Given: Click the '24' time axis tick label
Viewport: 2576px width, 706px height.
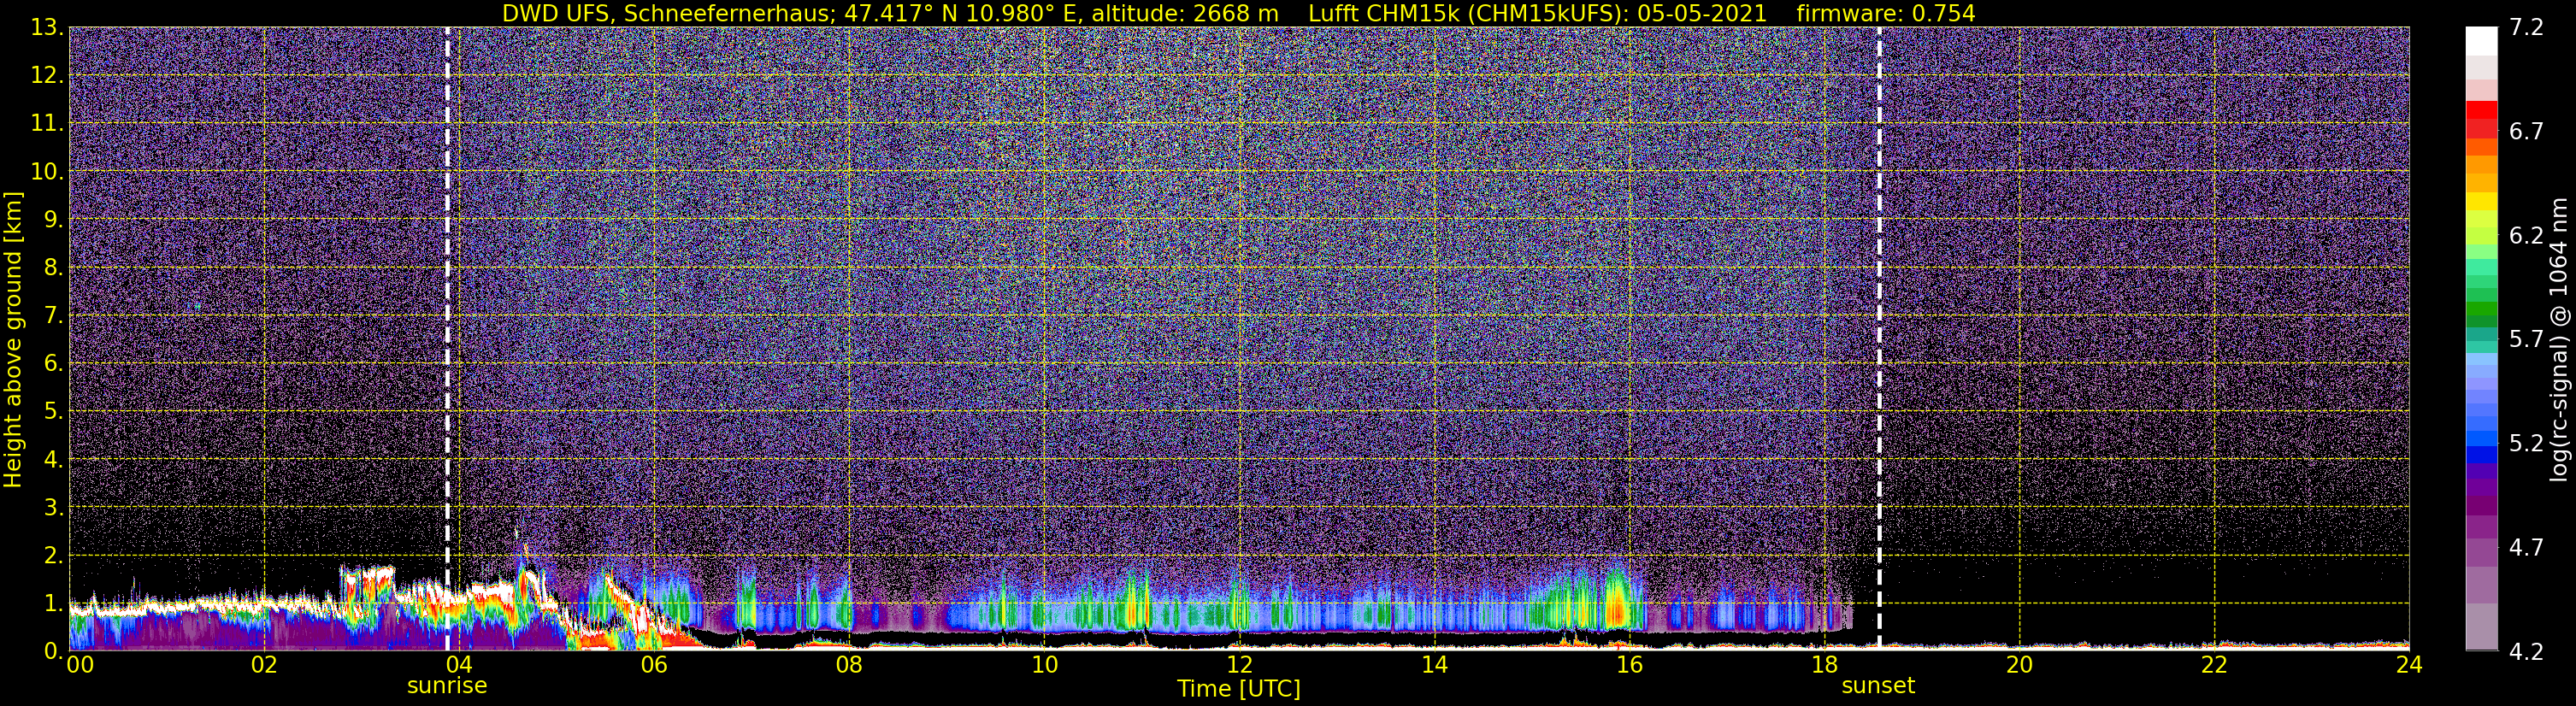Looking at the screenshot, I should point(2409,665).
